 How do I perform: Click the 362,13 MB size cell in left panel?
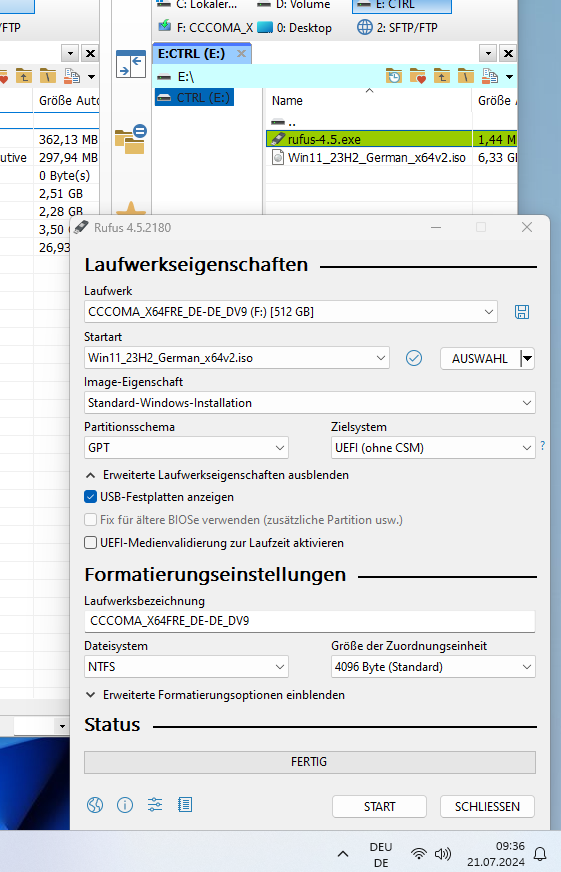(x=68, y=139)
